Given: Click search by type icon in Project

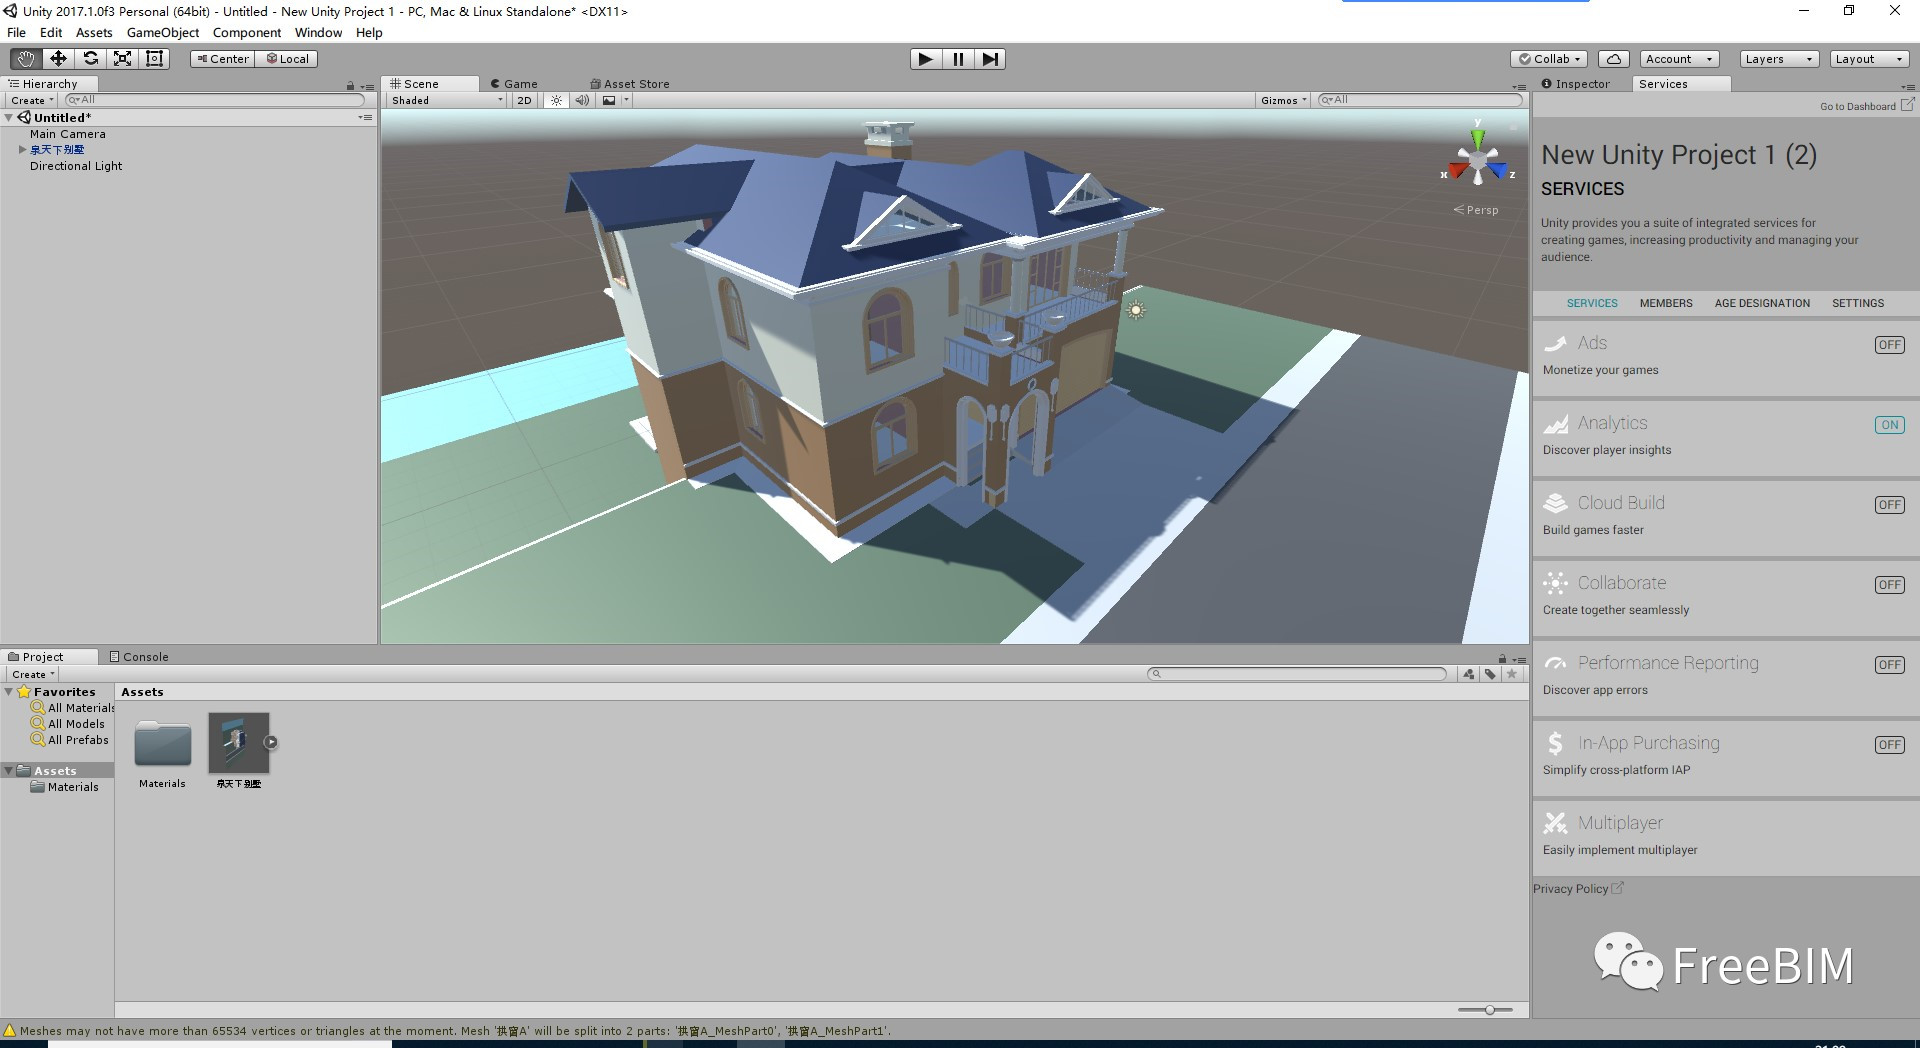Looking at the screenshot, I should (1468, 674).
